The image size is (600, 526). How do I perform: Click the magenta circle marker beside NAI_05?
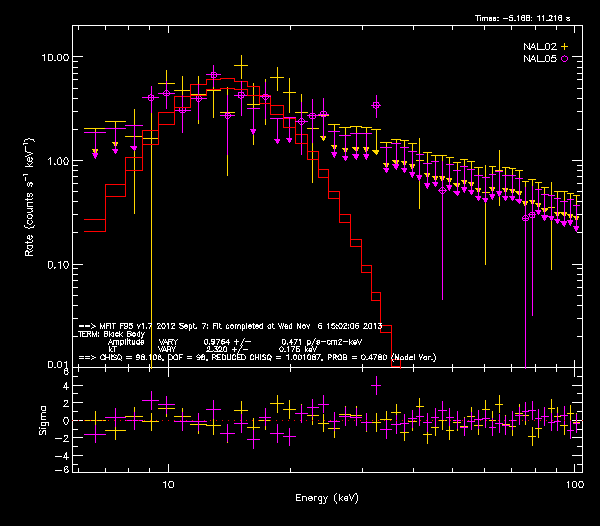(564, 60)
